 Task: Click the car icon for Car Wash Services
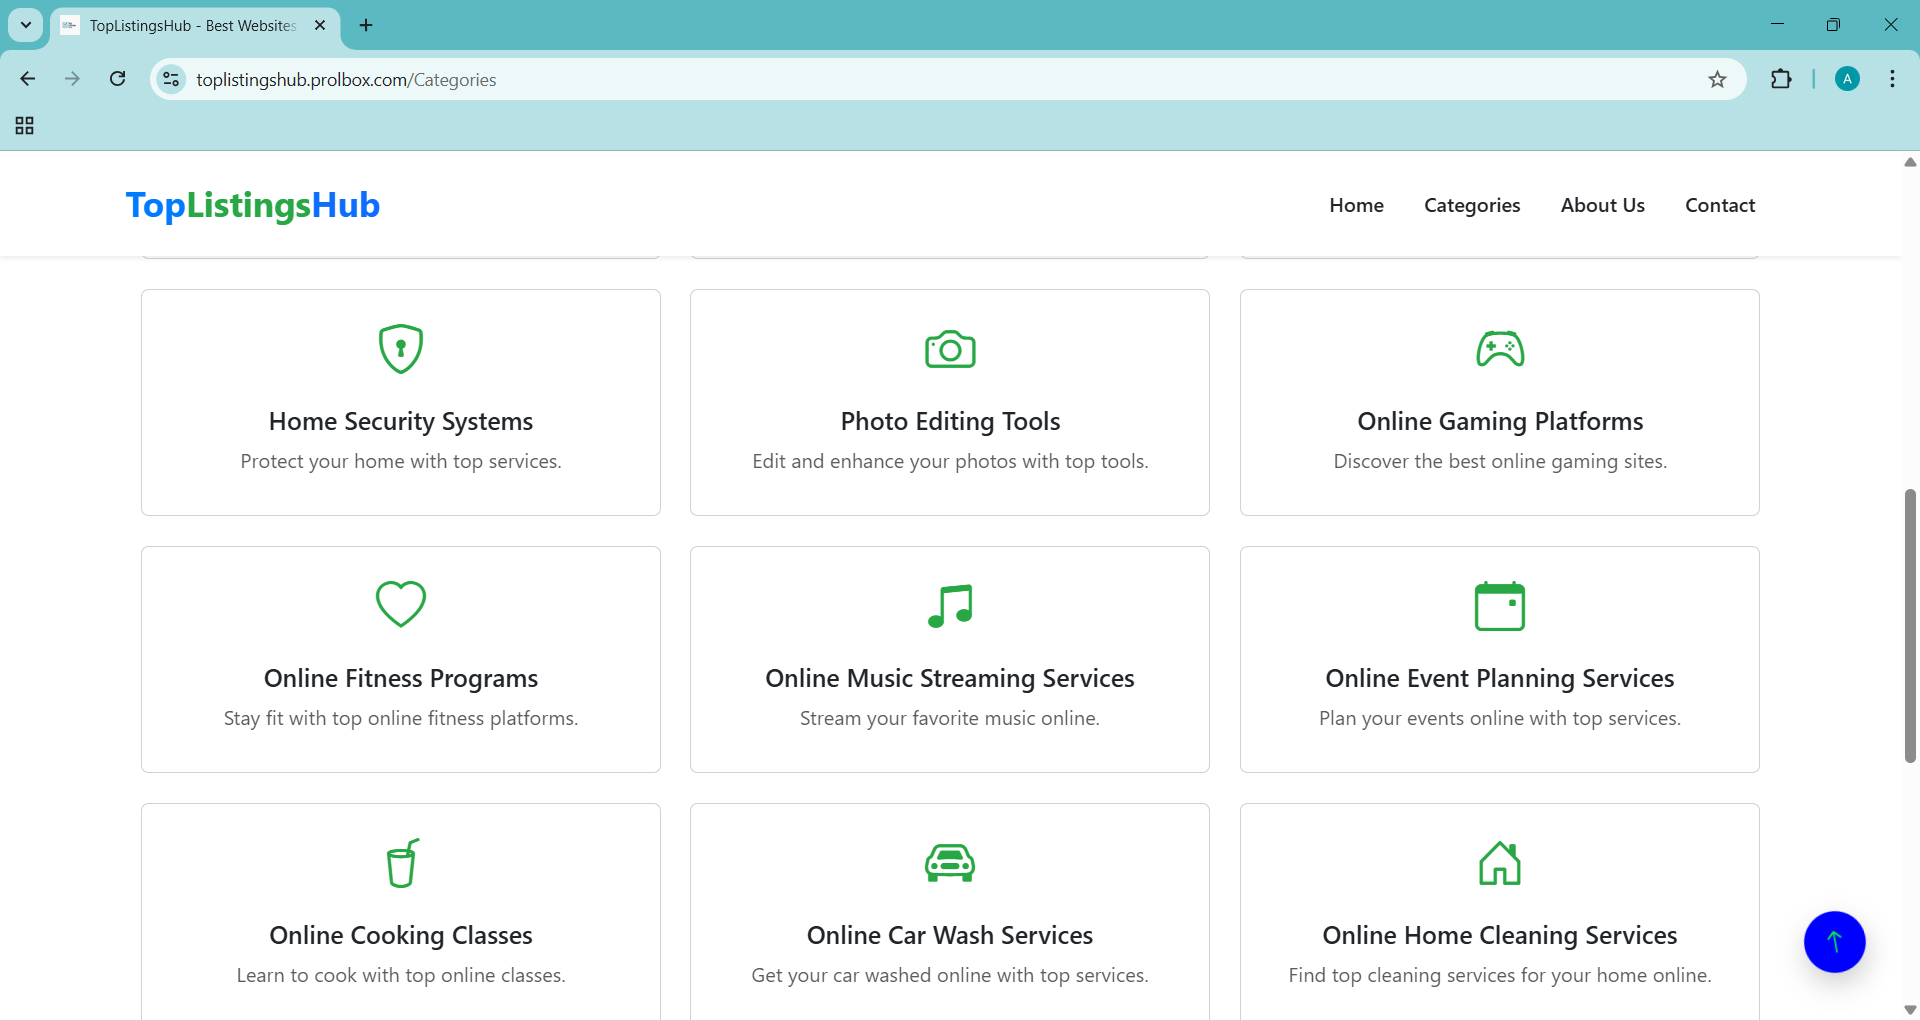(950, 863)
